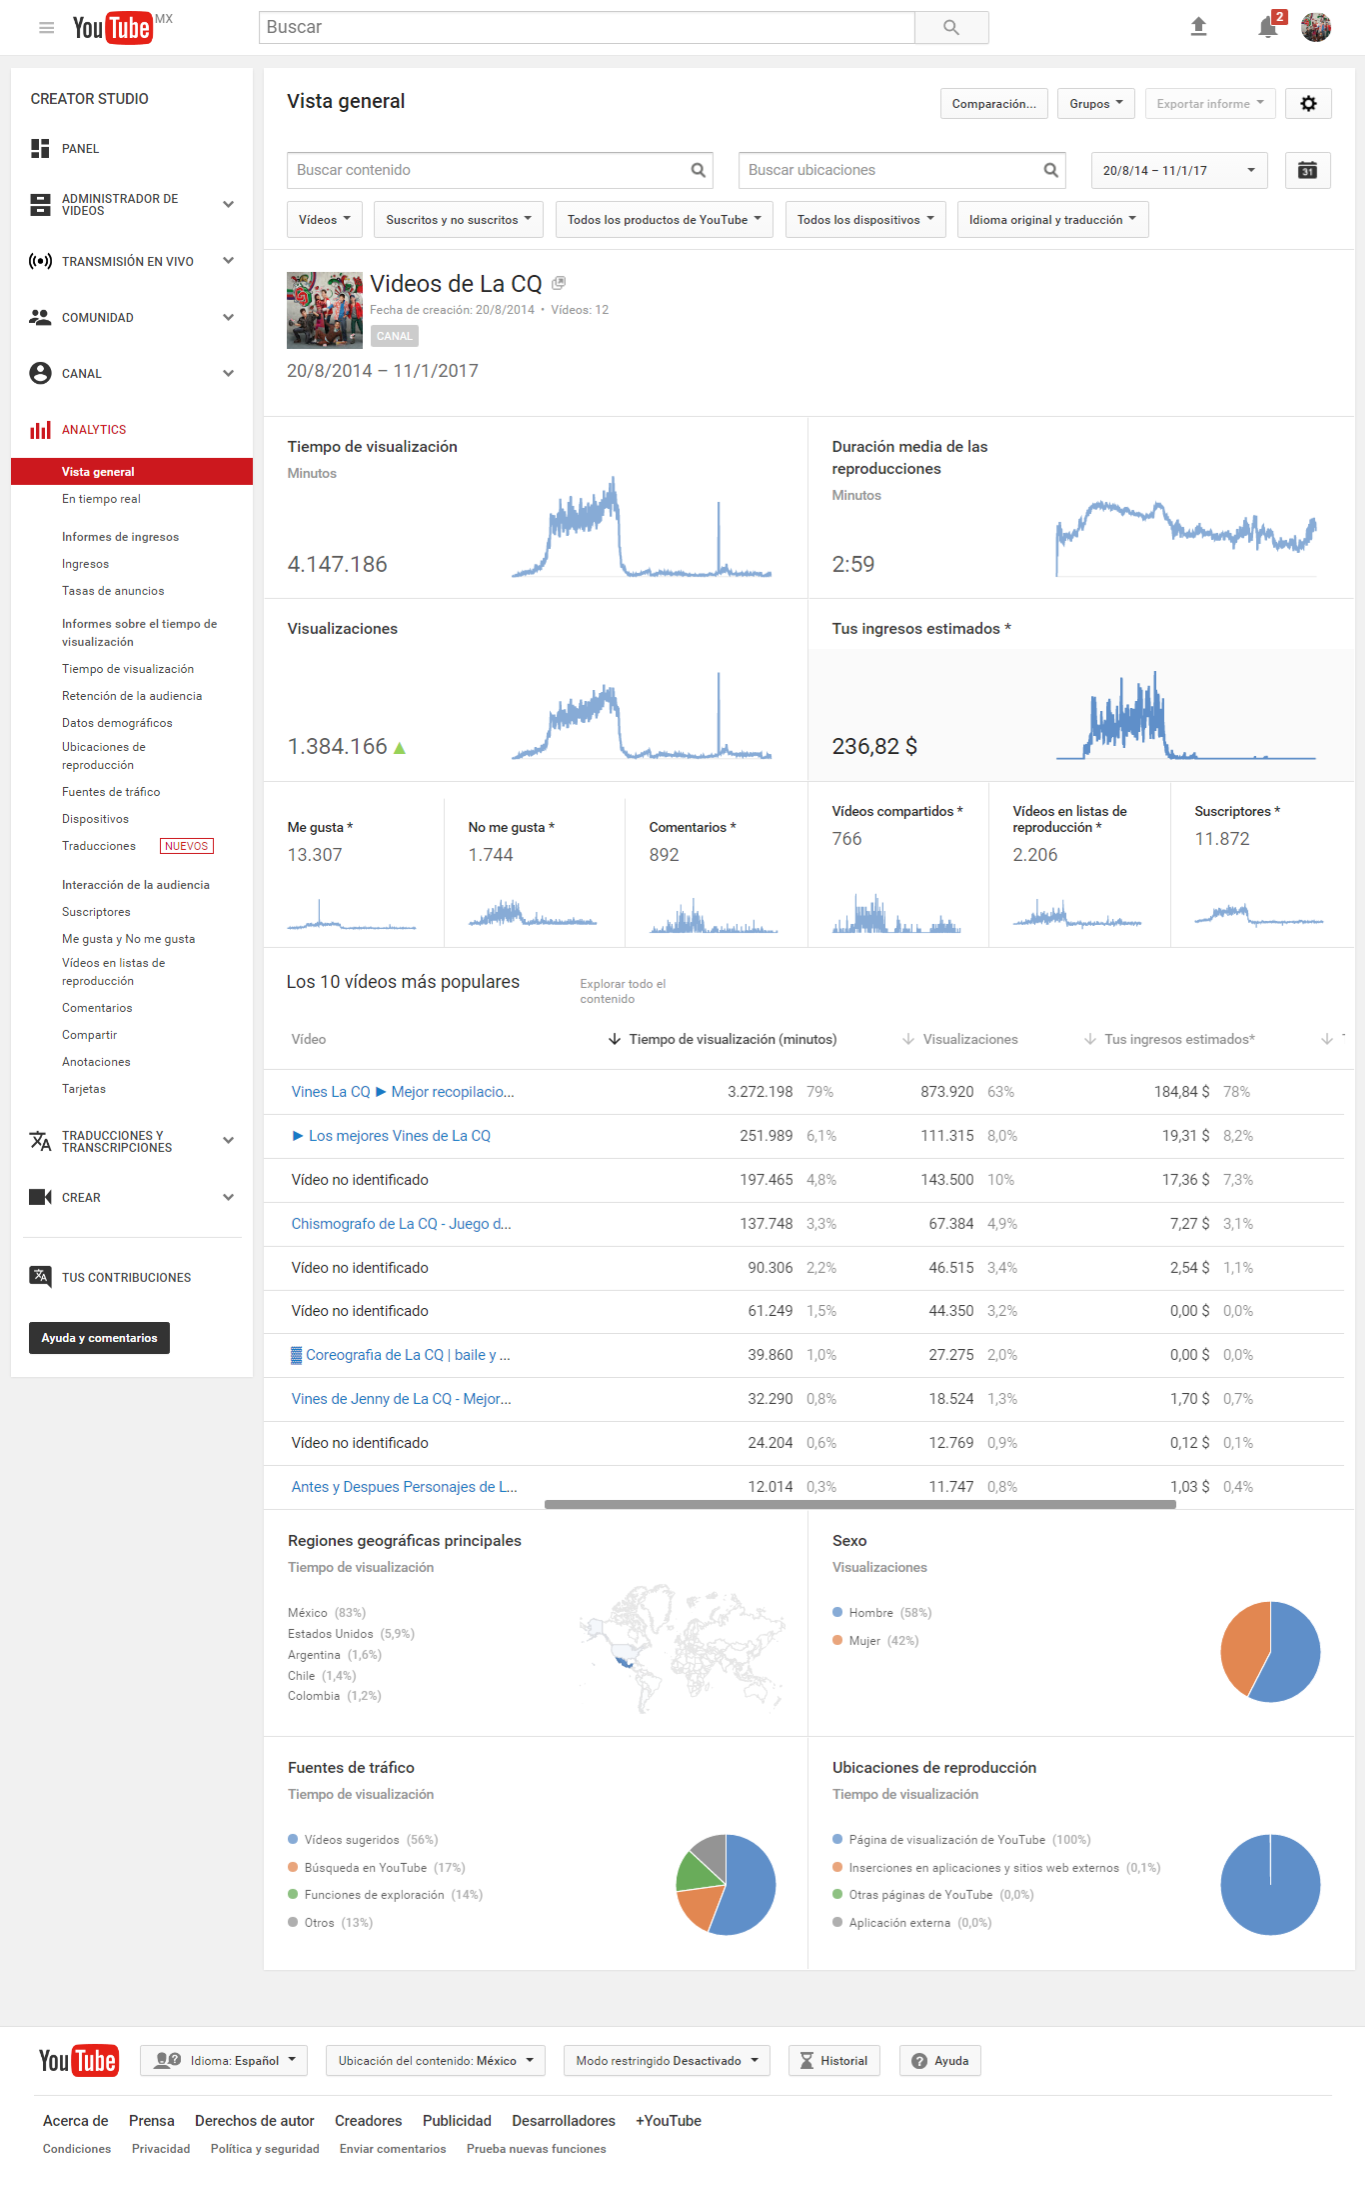Click the Comparación... button
The height and width of the screenshot is (2191, 1366).
994,104
